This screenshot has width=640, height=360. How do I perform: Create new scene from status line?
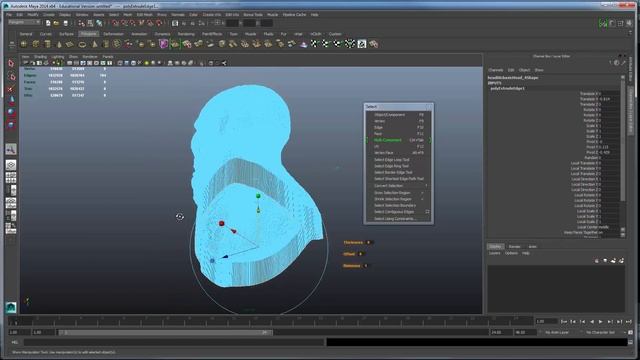click(48, 23)
